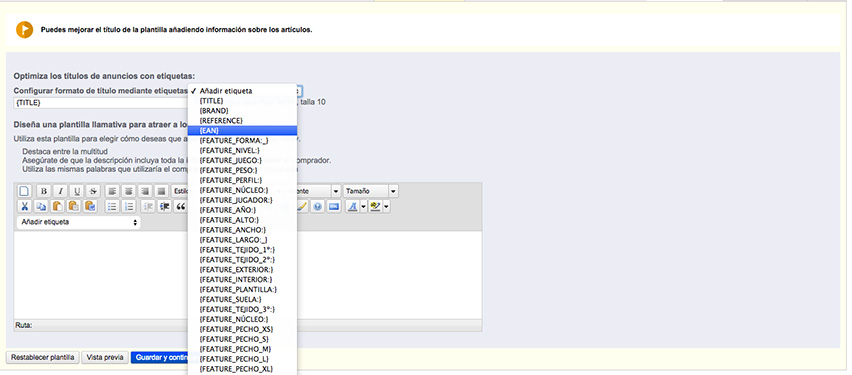The height and width of the screenshot is (375, 852).
Task: Pick {FEATURE_INTERIOR:} from the list
Action: (242, 279)
